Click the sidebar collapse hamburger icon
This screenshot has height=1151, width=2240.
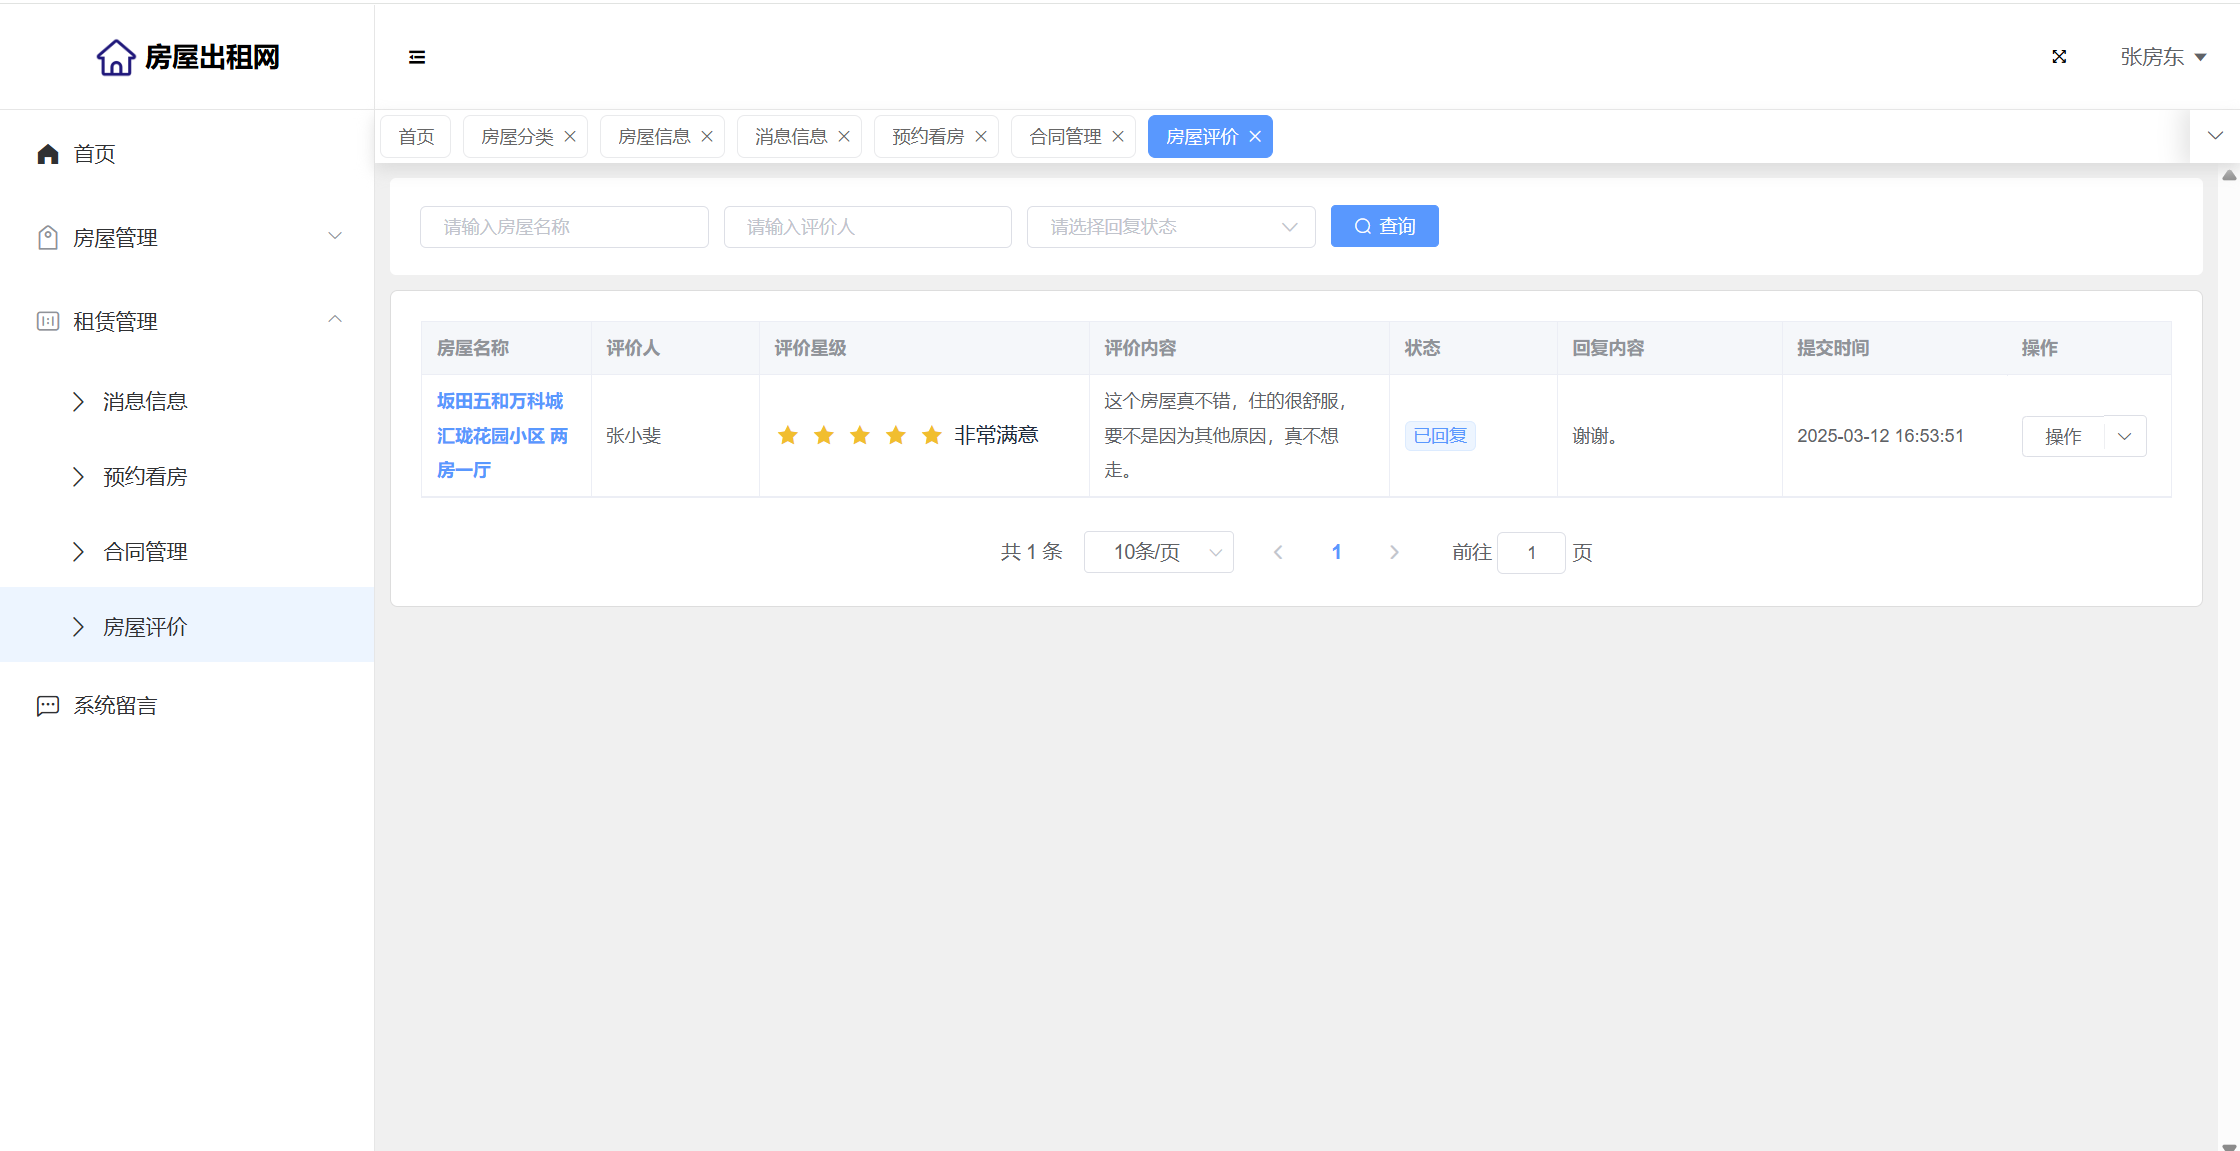coord(417,57)
